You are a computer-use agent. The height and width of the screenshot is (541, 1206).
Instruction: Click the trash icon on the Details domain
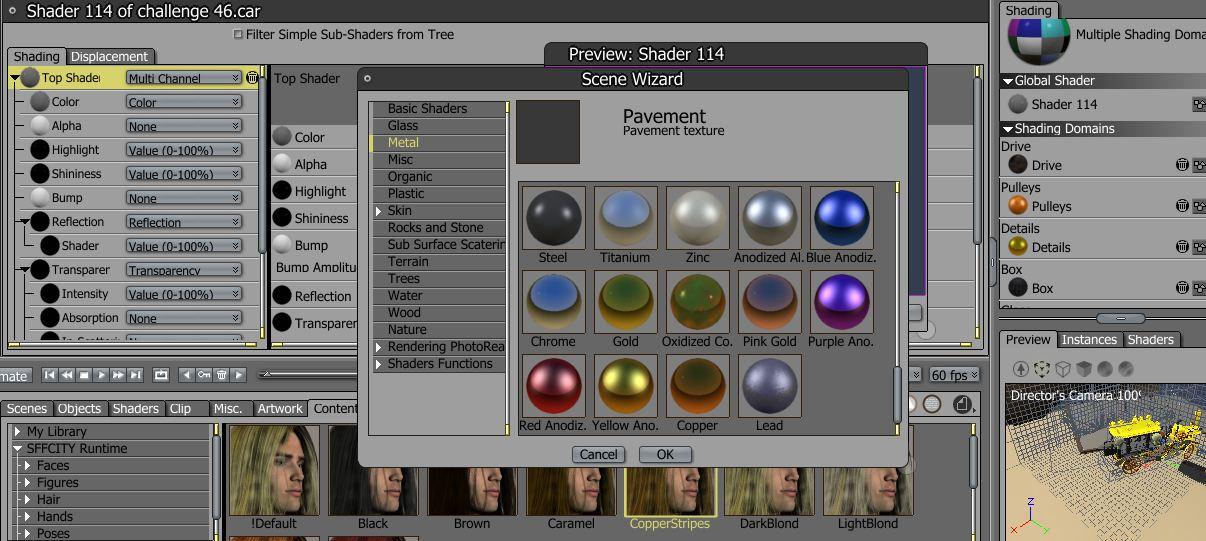click(x=1182, y=247)
